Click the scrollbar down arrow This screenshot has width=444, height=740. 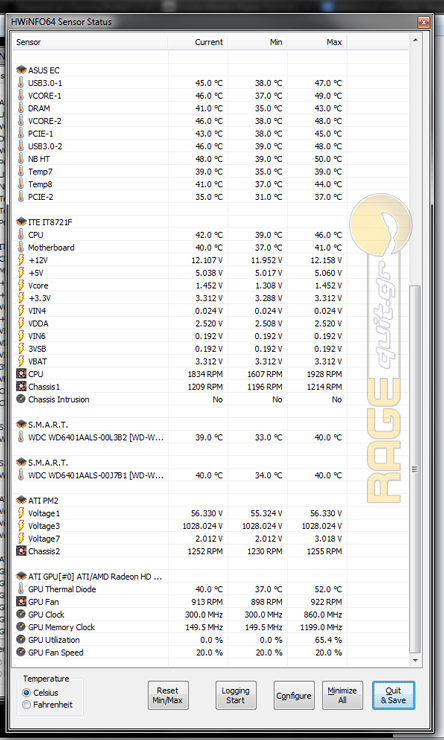pos(415,661)
